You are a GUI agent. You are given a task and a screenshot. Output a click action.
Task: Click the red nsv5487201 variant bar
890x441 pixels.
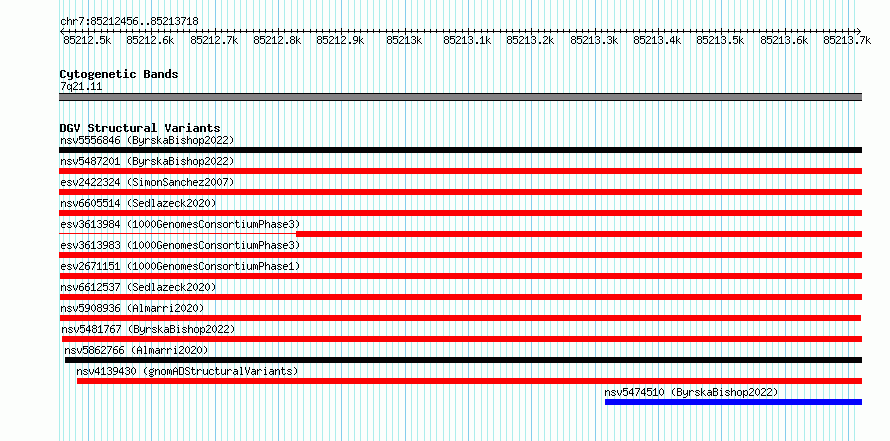(460, 171)
